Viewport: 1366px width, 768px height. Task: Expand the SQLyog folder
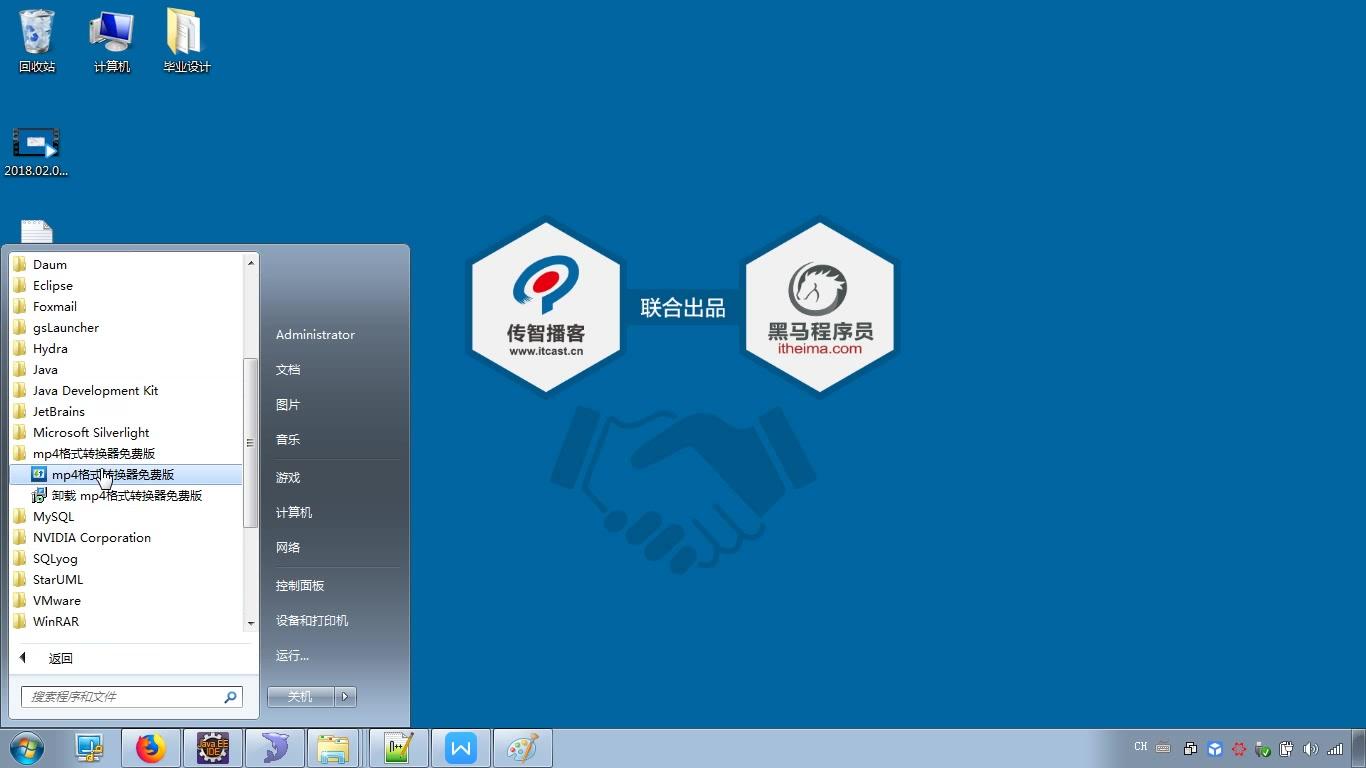click(x=126, y=559)
